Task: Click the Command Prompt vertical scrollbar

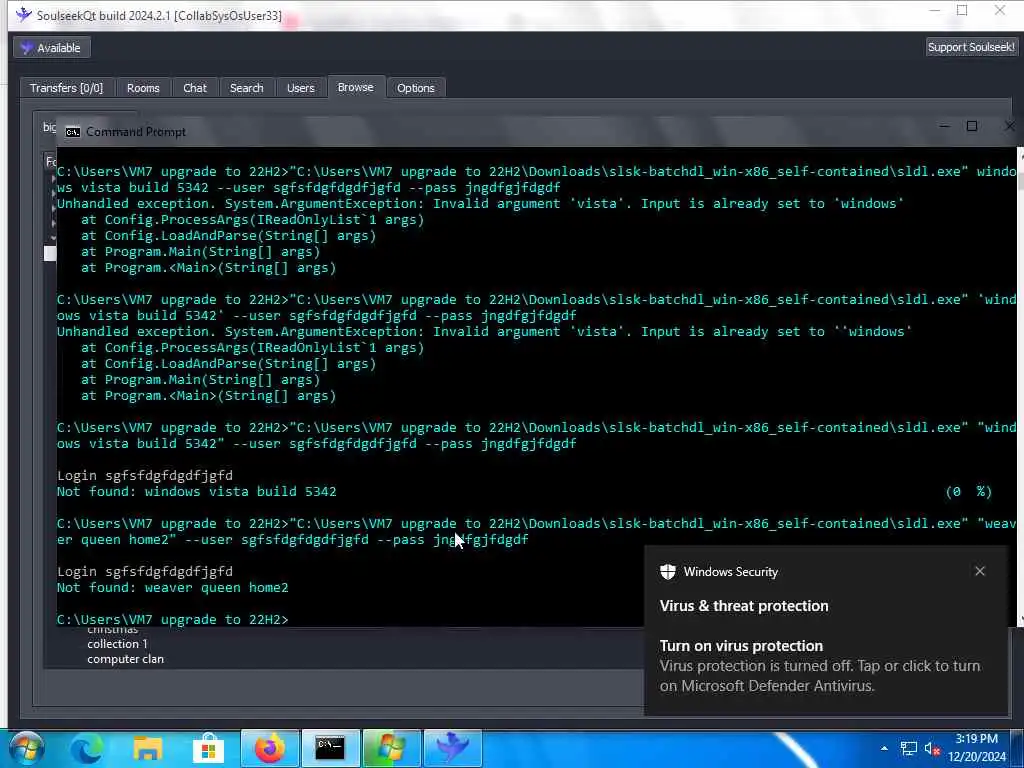Action: (x=1020, y=387)
